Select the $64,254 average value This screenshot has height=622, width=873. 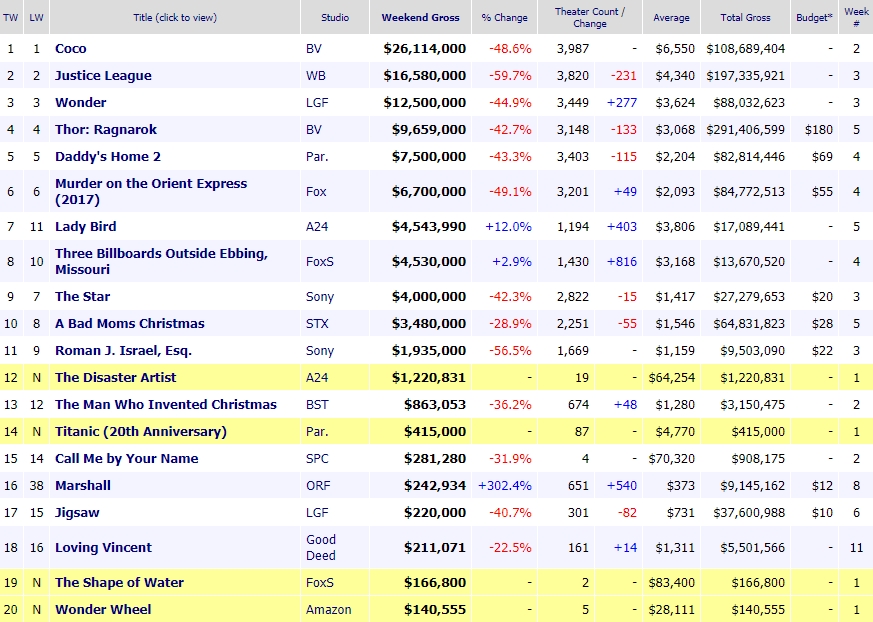pyautogui.click(x=671, y=378)
